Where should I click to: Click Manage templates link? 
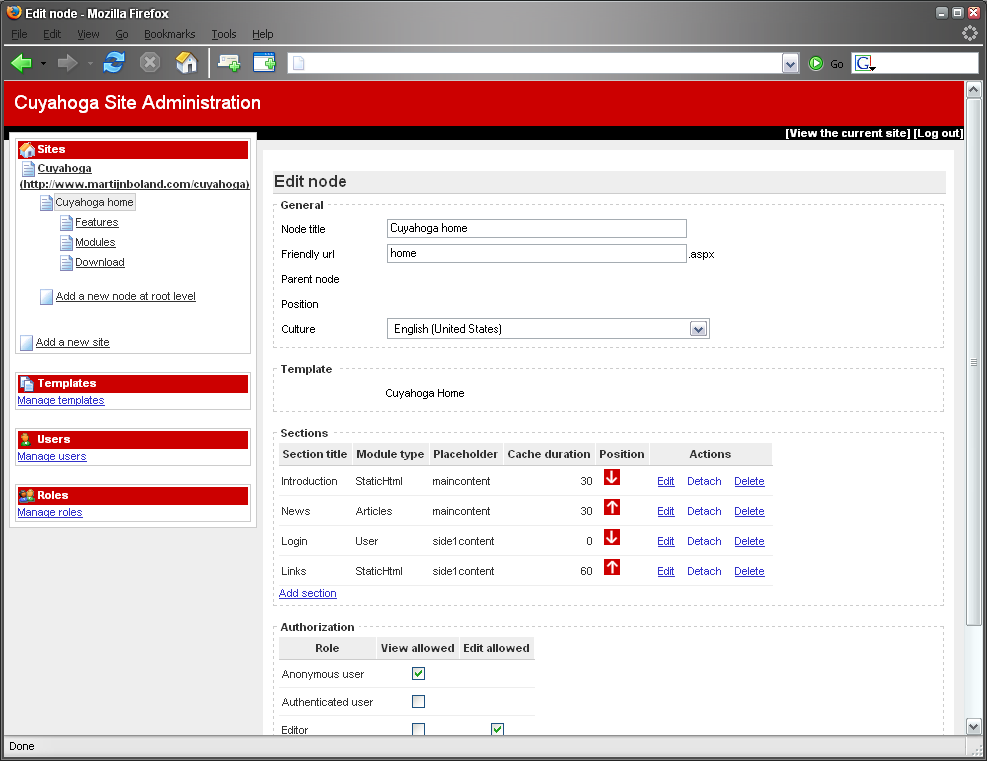61,400
